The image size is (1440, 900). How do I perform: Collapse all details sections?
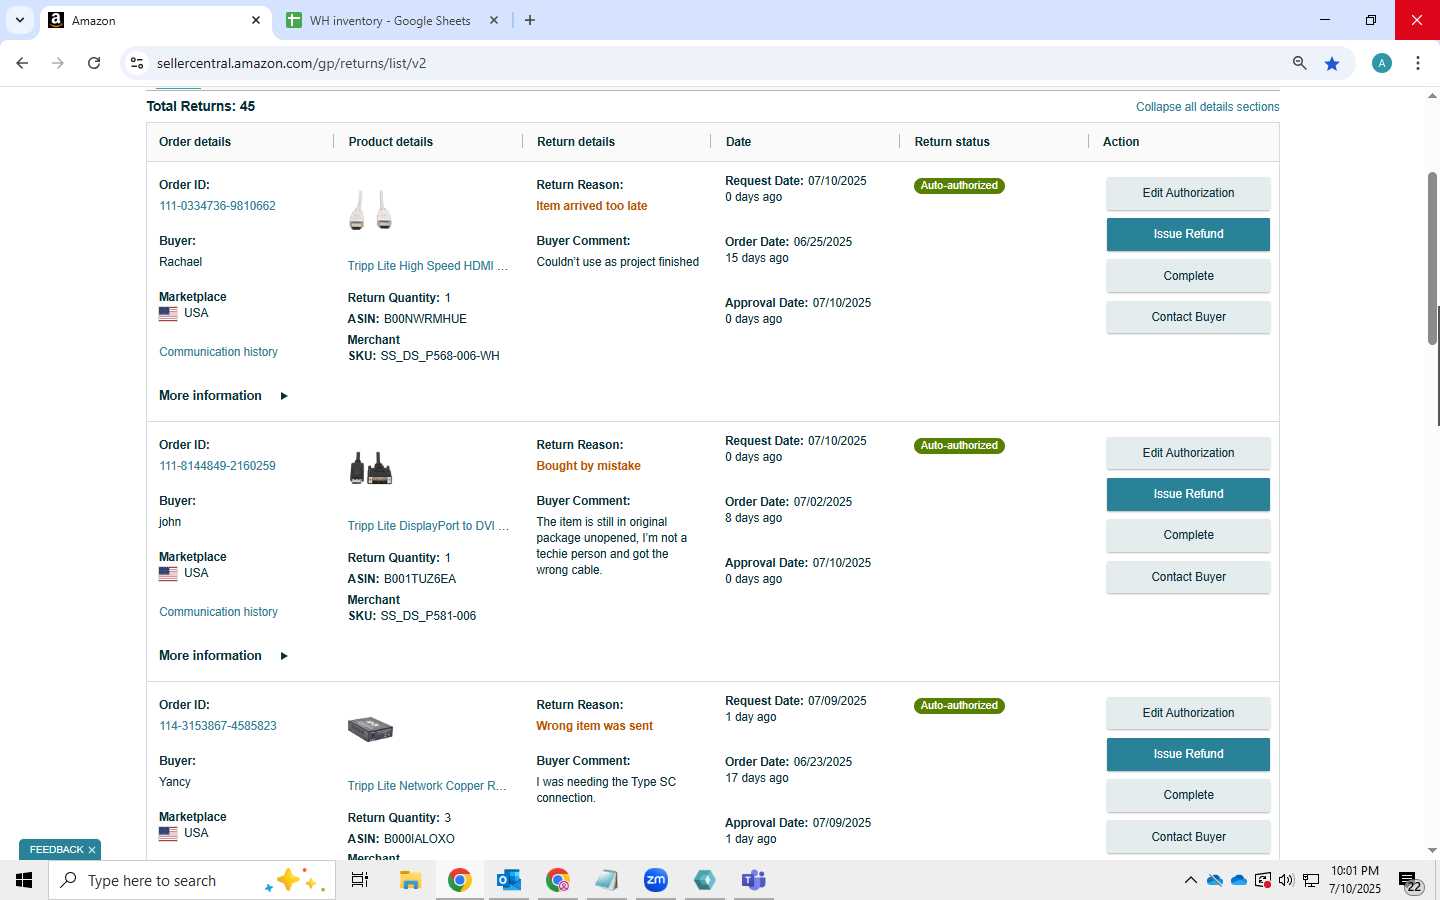pyautogui.click(x=1207, y=107)
